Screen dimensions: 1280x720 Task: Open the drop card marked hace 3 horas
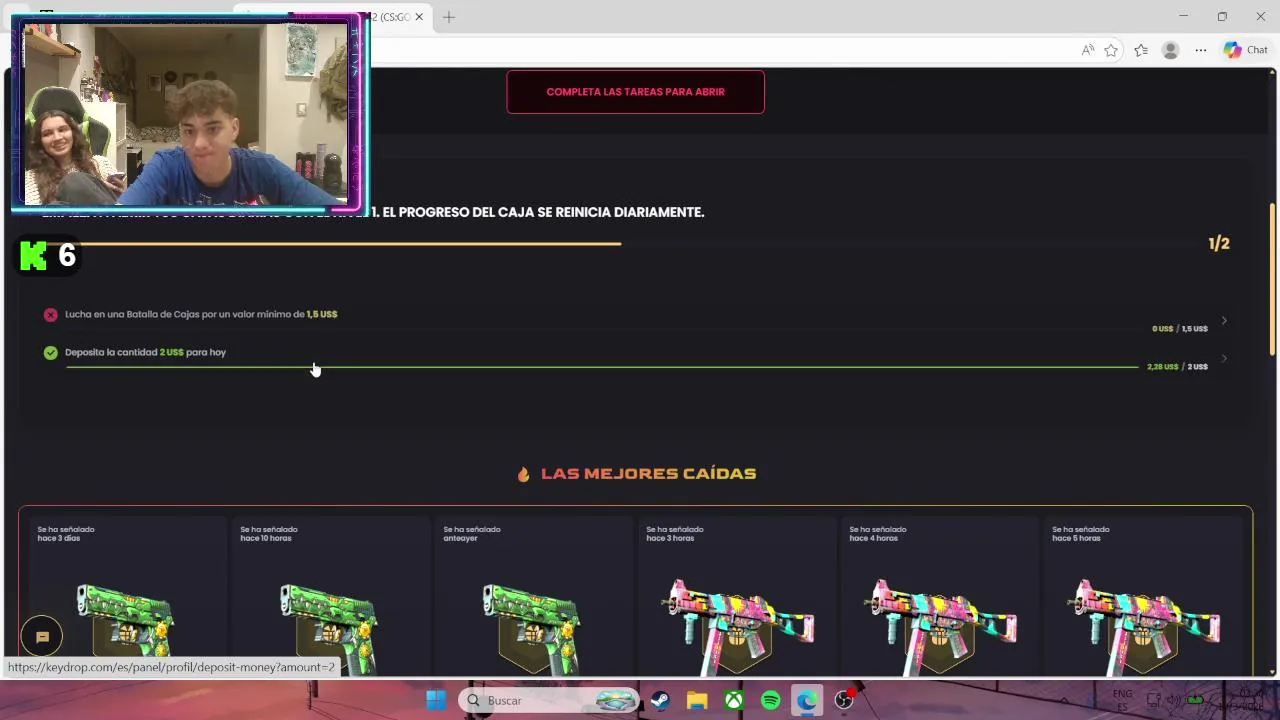point(736,596)
